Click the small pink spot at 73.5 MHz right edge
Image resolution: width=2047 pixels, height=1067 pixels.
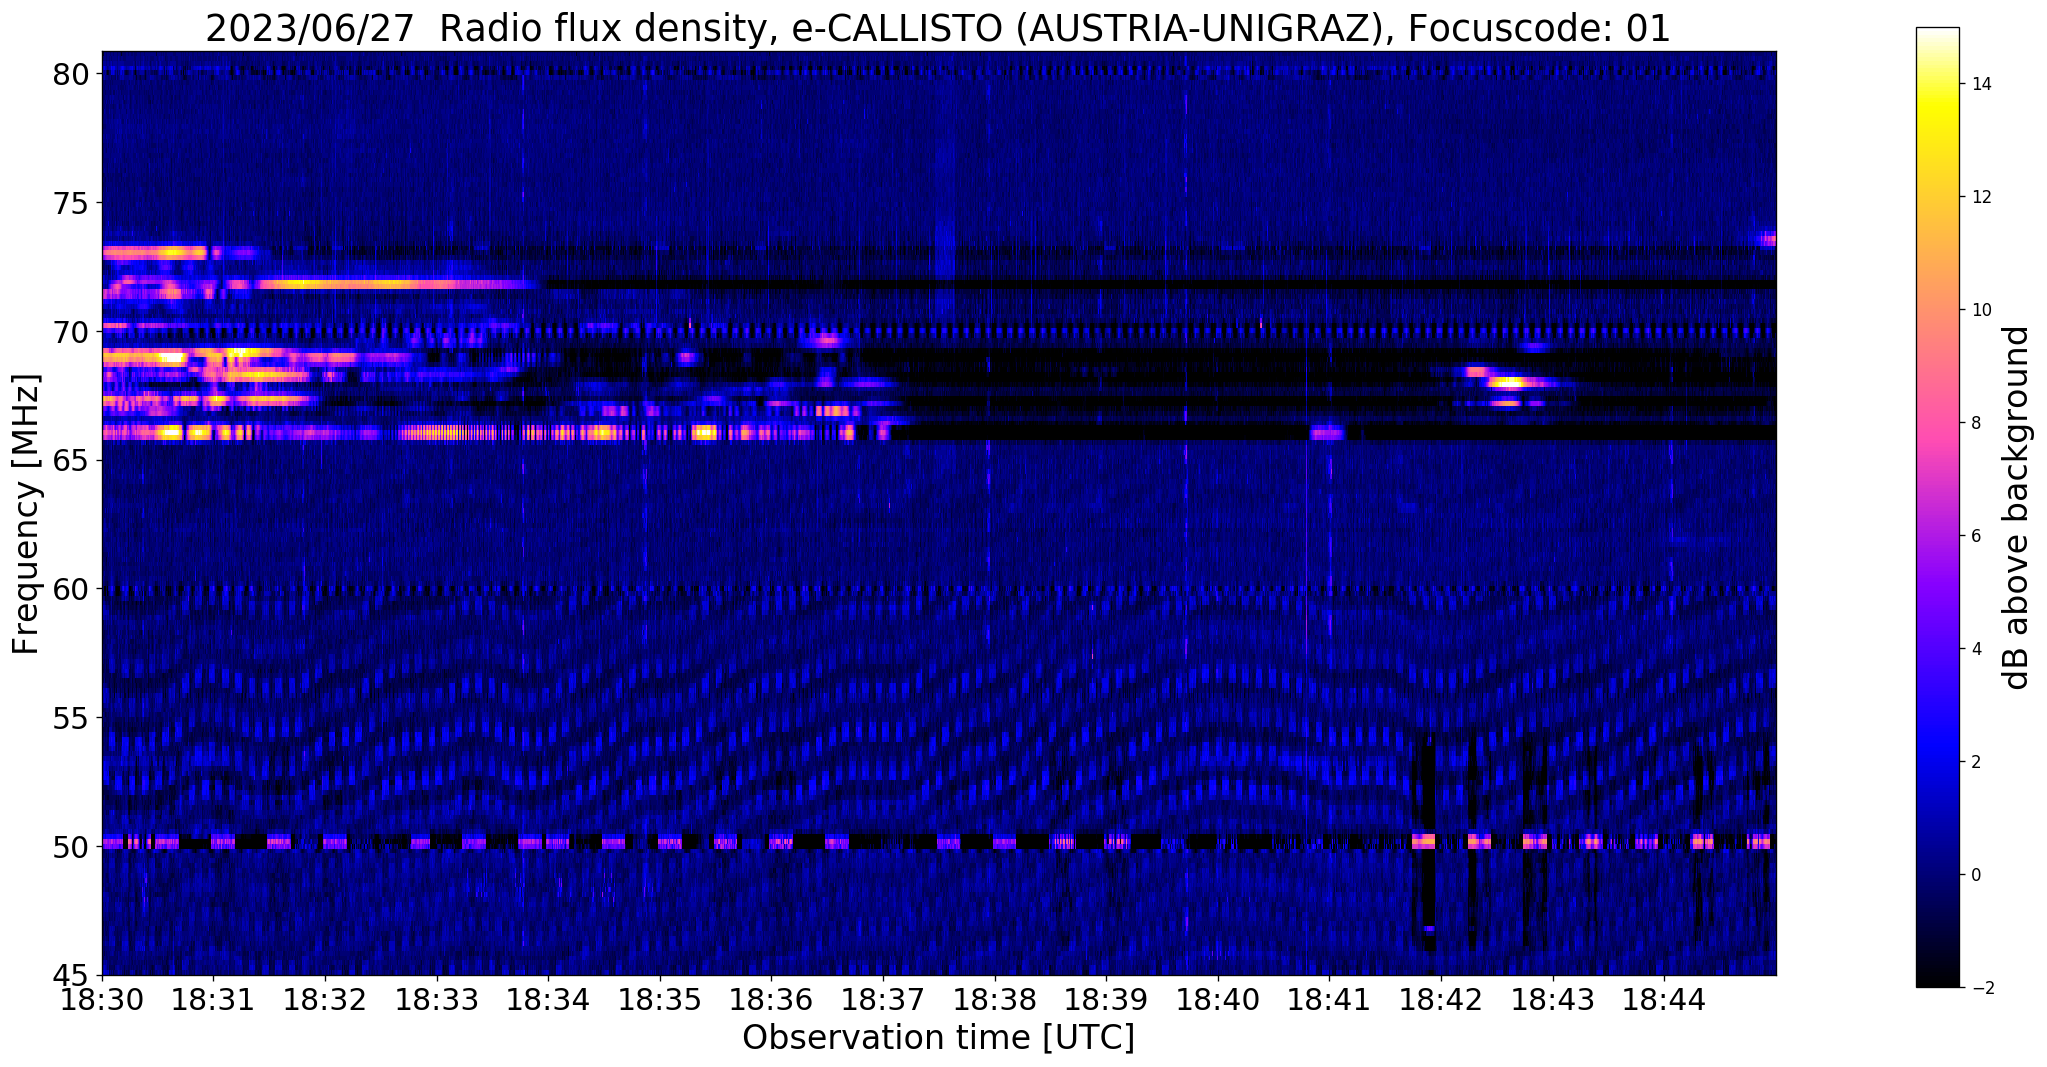[1767, 239]
